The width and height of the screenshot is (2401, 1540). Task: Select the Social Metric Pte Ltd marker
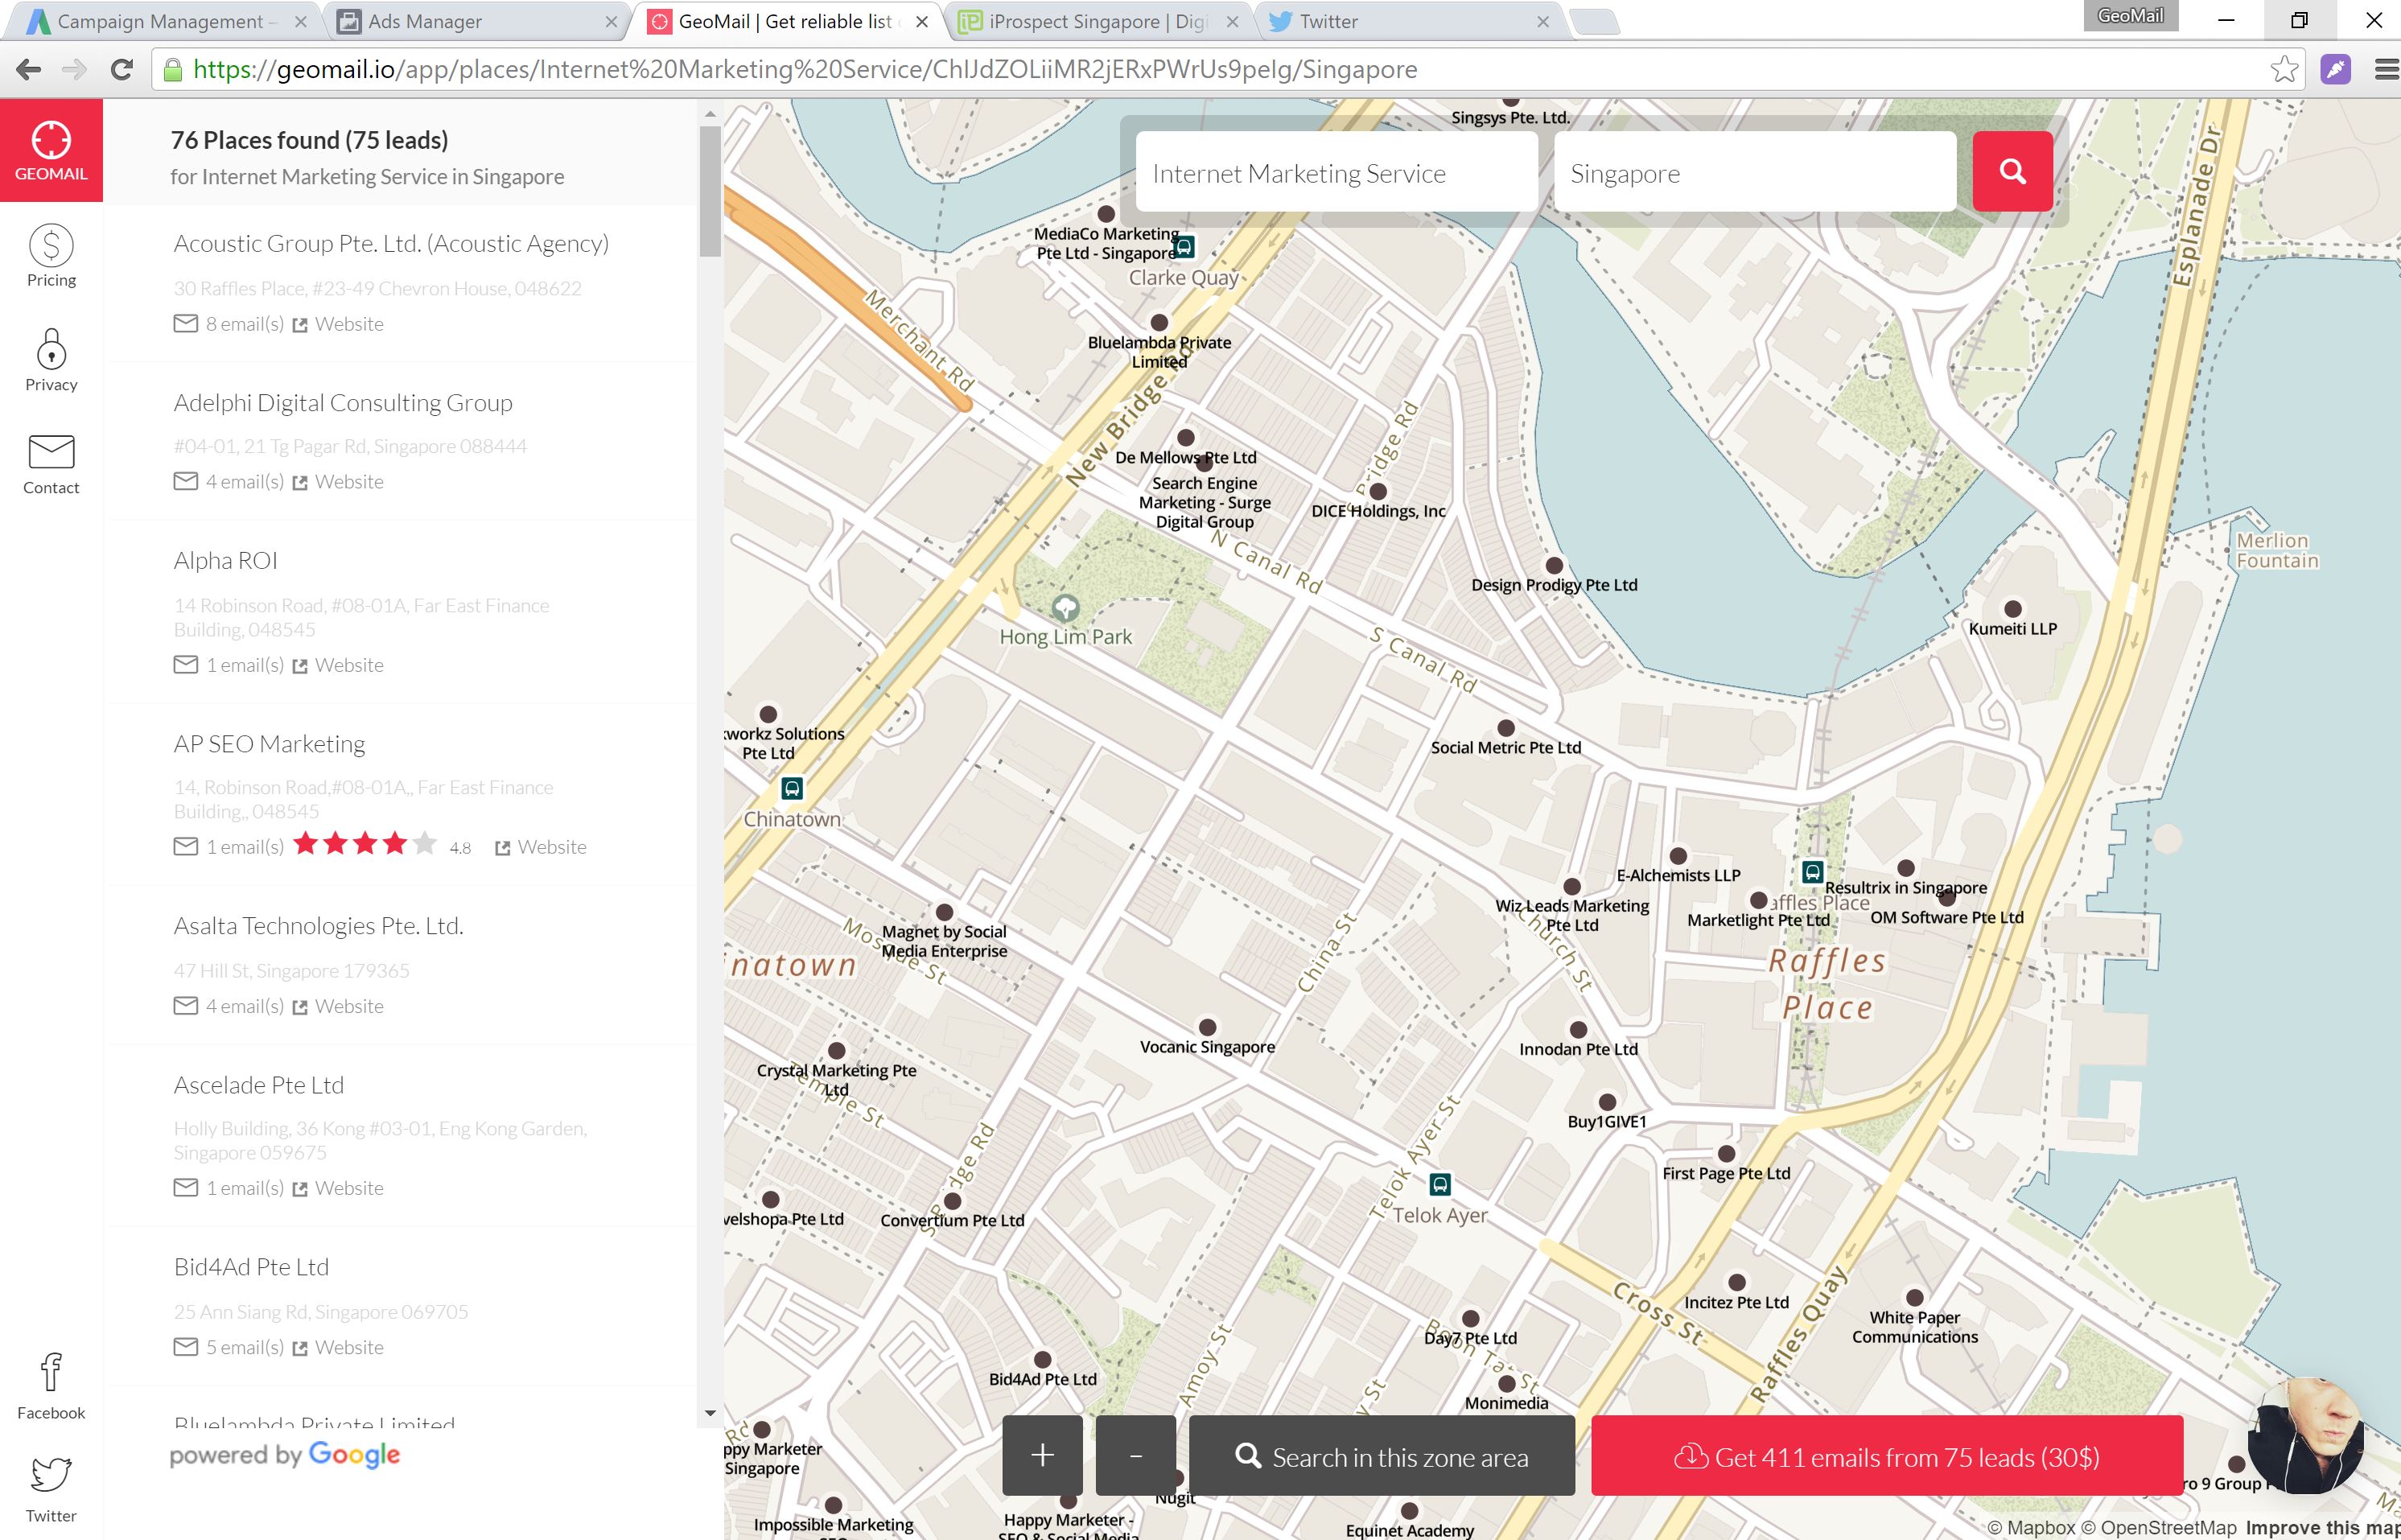tap(1506, 728)
